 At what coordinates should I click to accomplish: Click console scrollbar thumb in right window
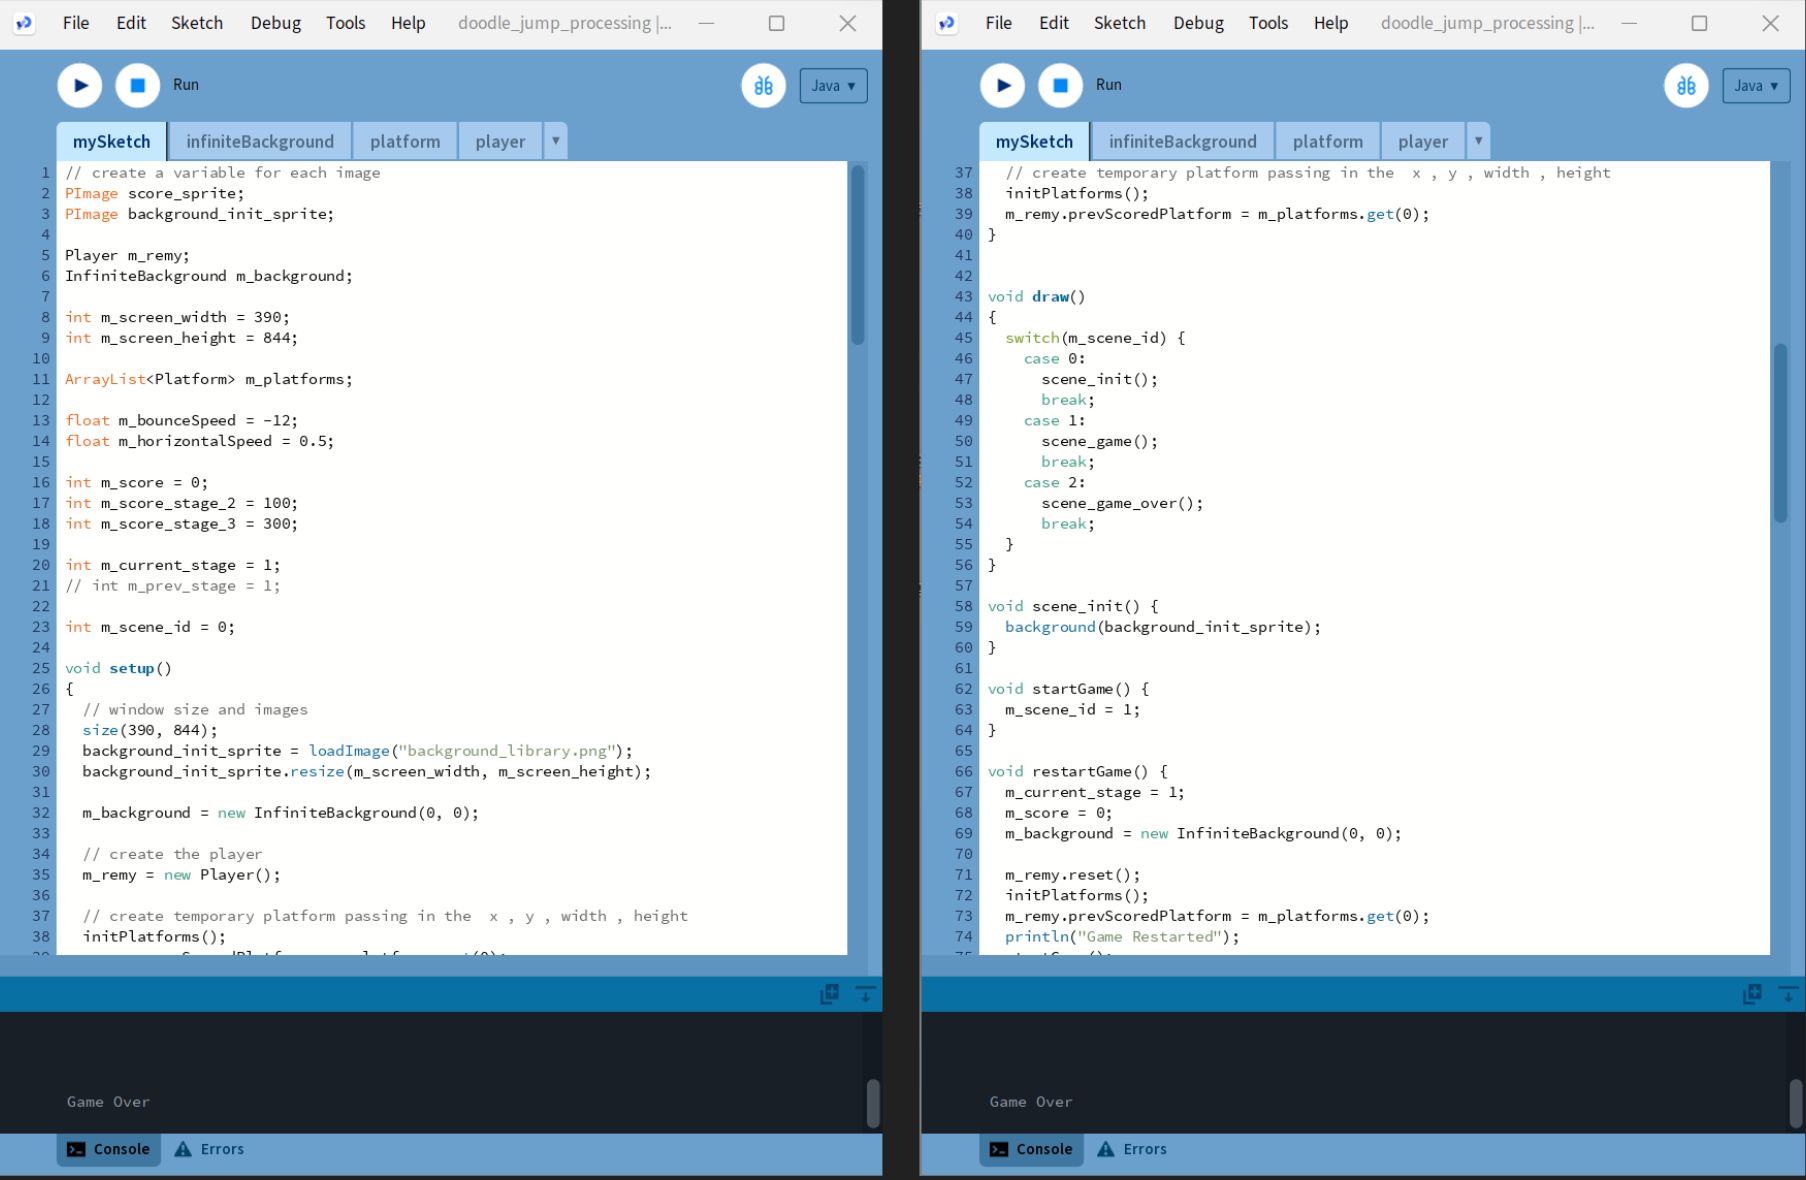point(1795,1103)
